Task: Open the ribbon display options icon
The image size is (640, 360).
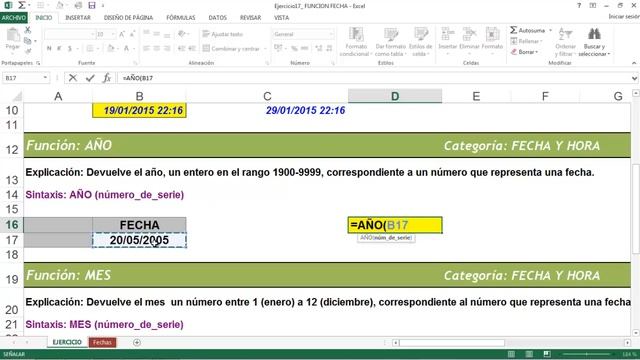Action: tap(593, 5)
